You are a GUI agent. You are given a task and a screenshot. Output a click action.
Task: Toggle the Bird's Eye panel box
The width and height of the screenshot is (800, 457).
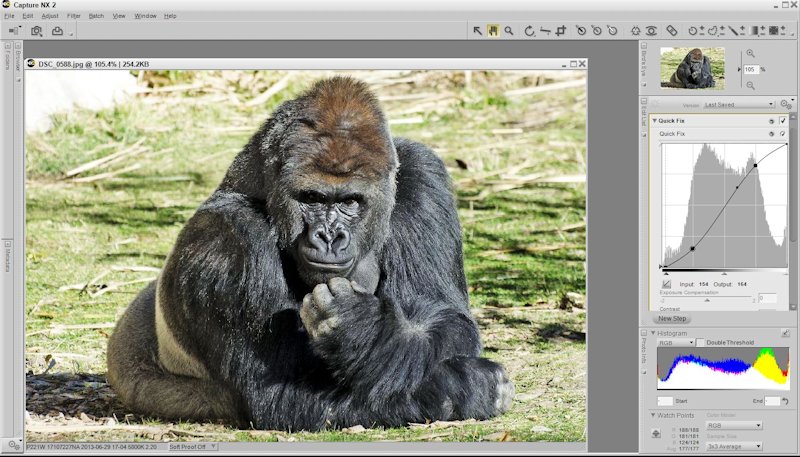coord(644,45)
